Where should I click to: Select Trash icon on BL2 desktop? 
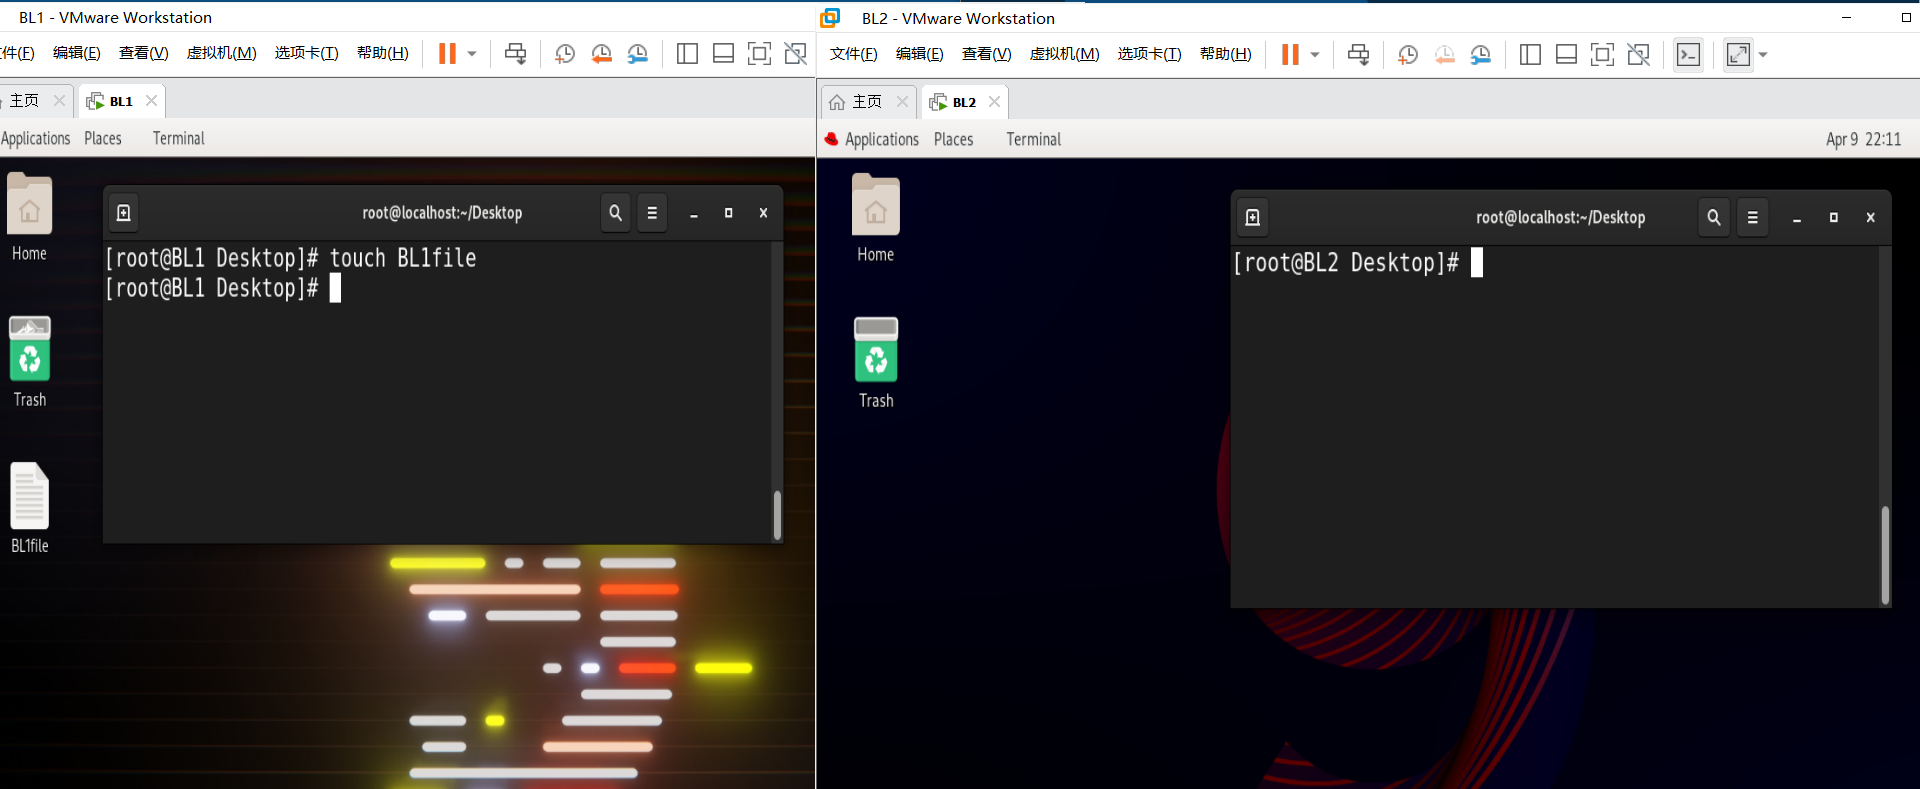(876, 363)
